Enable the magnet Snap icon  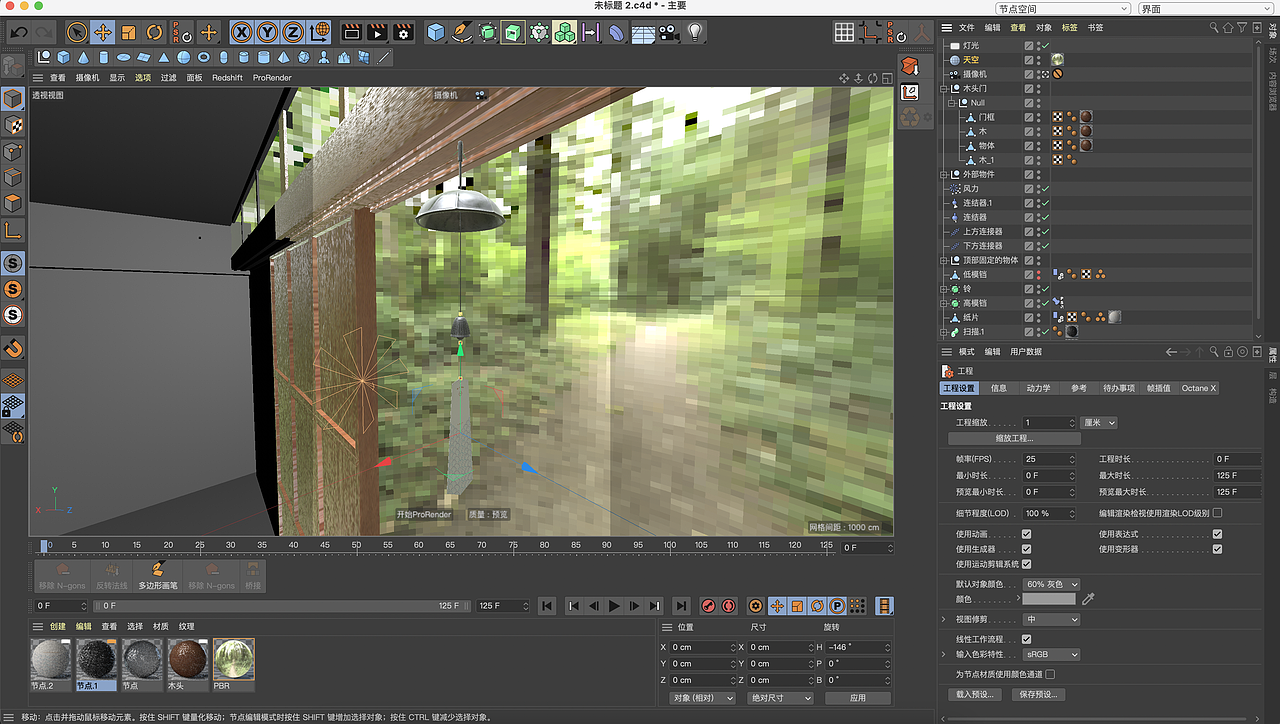pyautogui.click(x=13, y=348)
